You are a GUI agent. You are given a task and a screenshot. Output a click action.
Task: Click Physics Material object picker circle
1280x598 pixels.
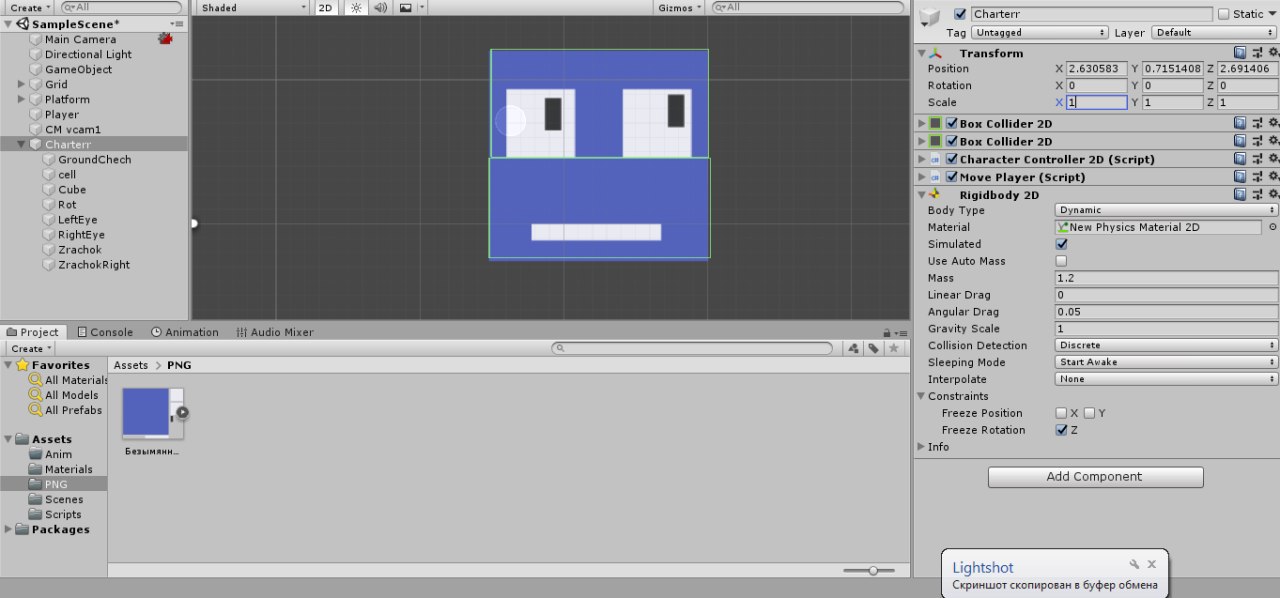pyautogui.click(x=1272, y=227)
